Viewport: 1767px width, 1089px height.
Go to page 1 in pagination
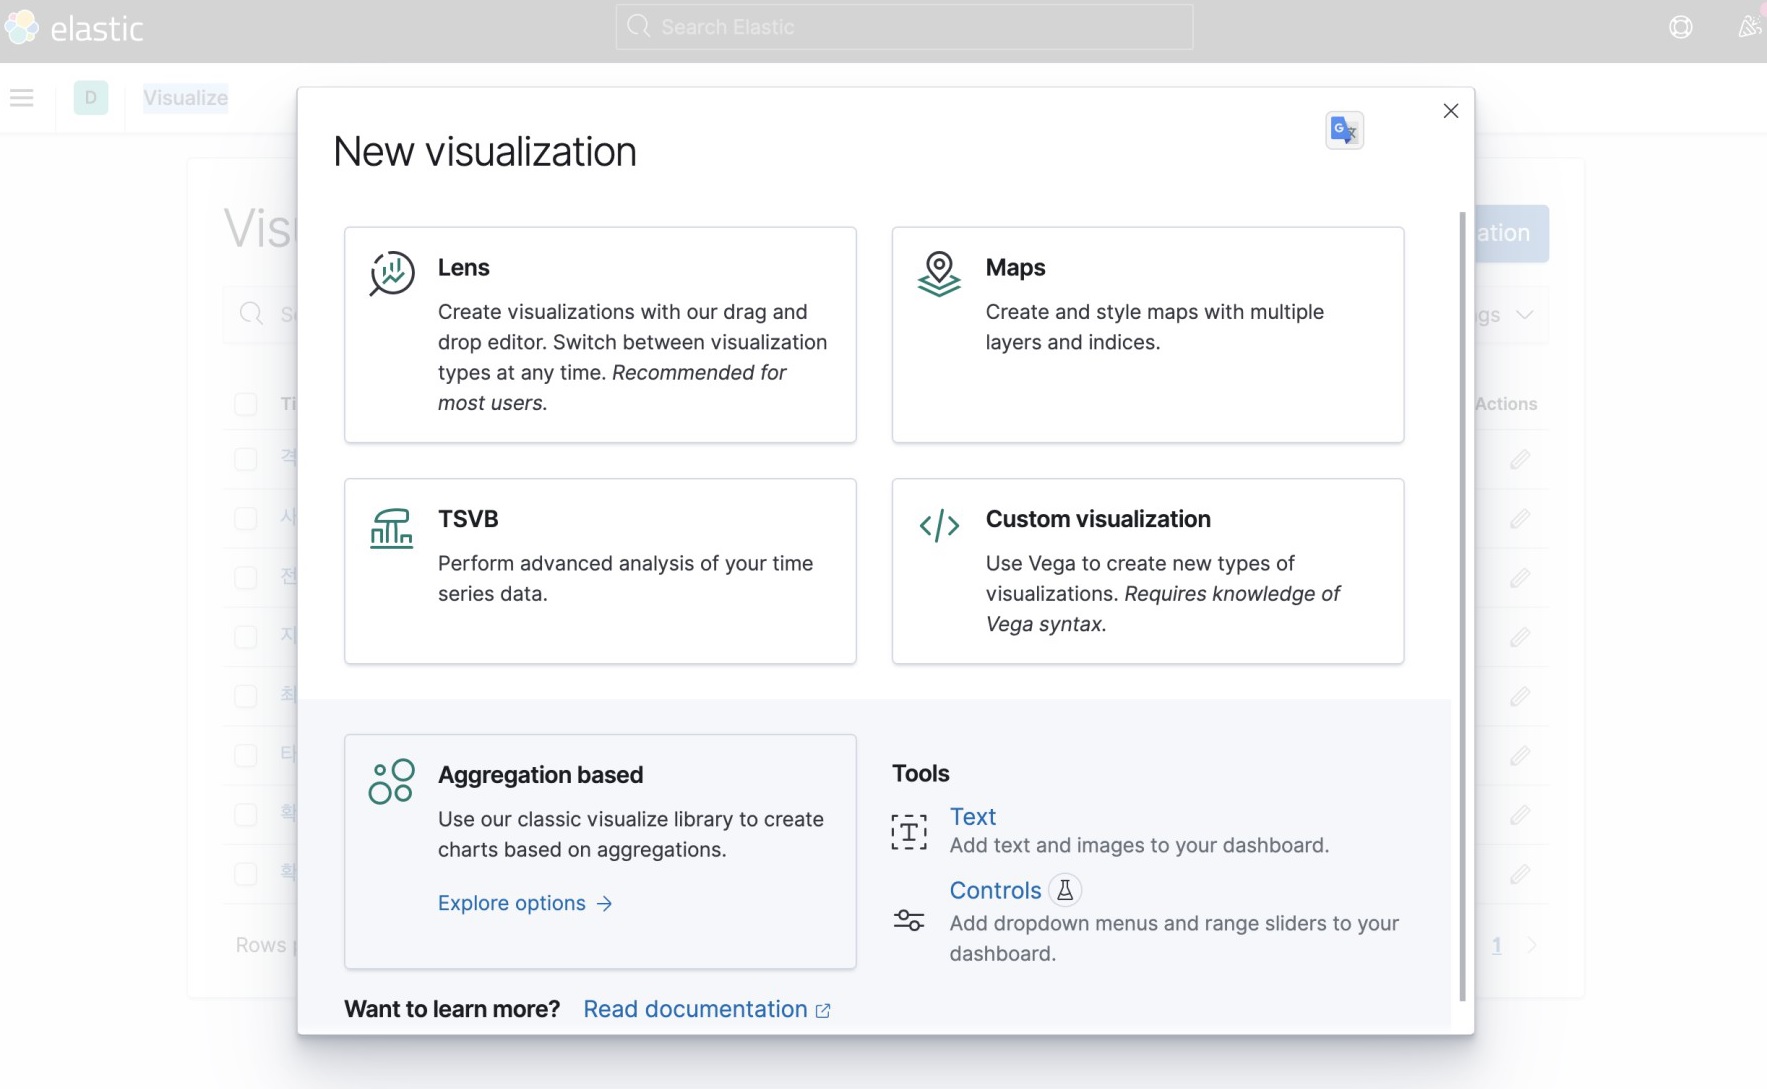1496,945
